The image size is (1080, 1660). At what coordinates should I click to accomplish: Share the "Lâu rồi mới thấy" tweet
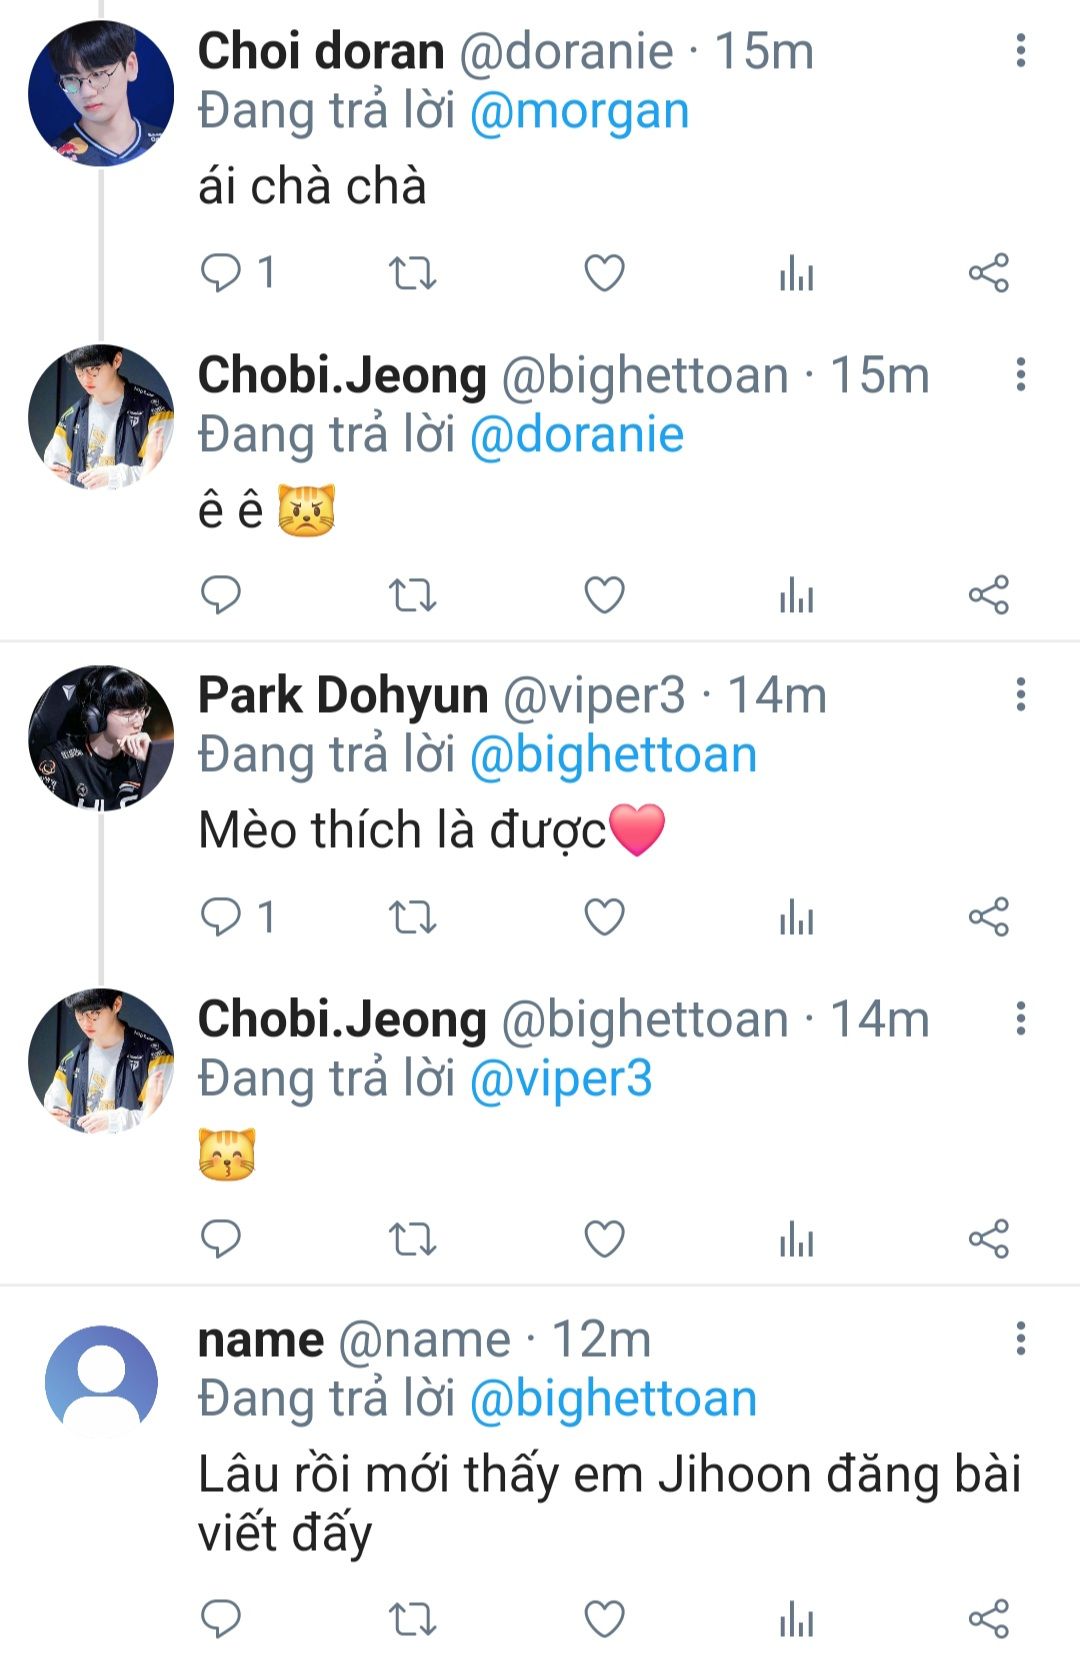point(988,1618)
